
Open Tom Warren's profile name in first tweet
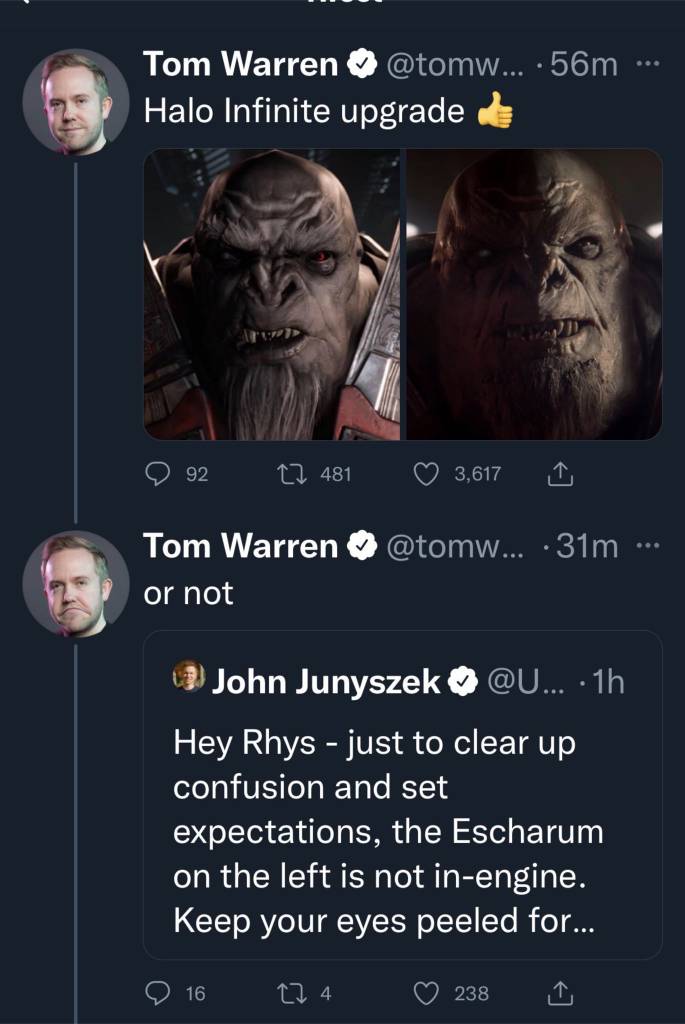tap(241, 66)
